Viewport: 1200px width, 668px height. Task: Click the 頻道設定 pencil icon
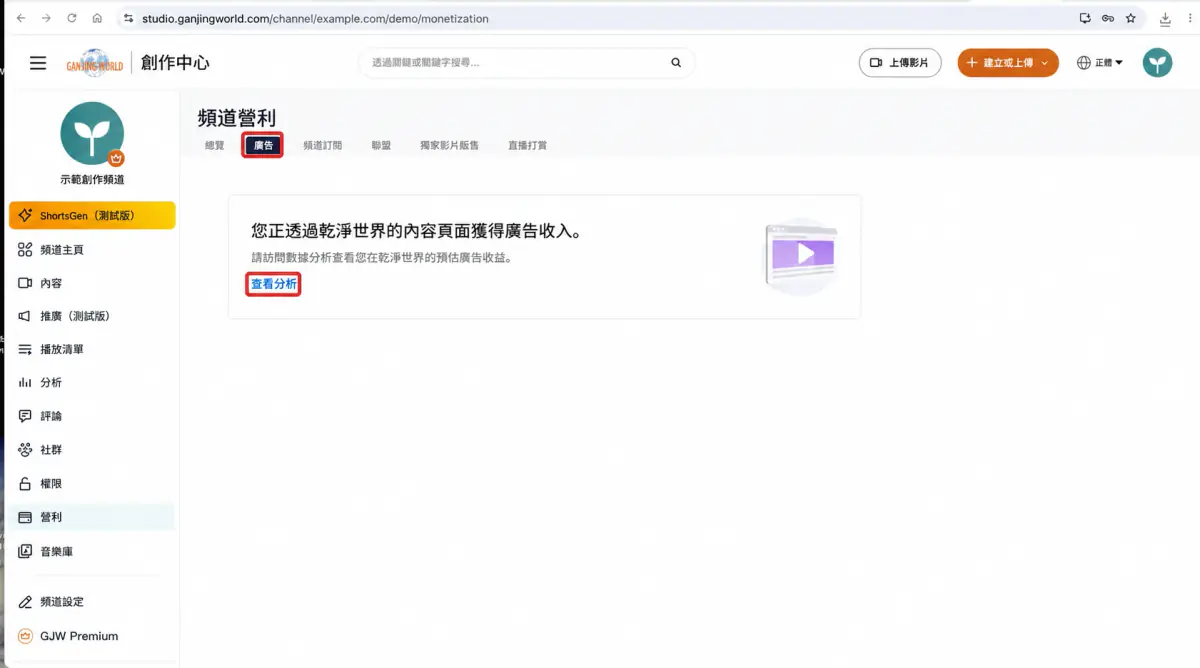25,602
